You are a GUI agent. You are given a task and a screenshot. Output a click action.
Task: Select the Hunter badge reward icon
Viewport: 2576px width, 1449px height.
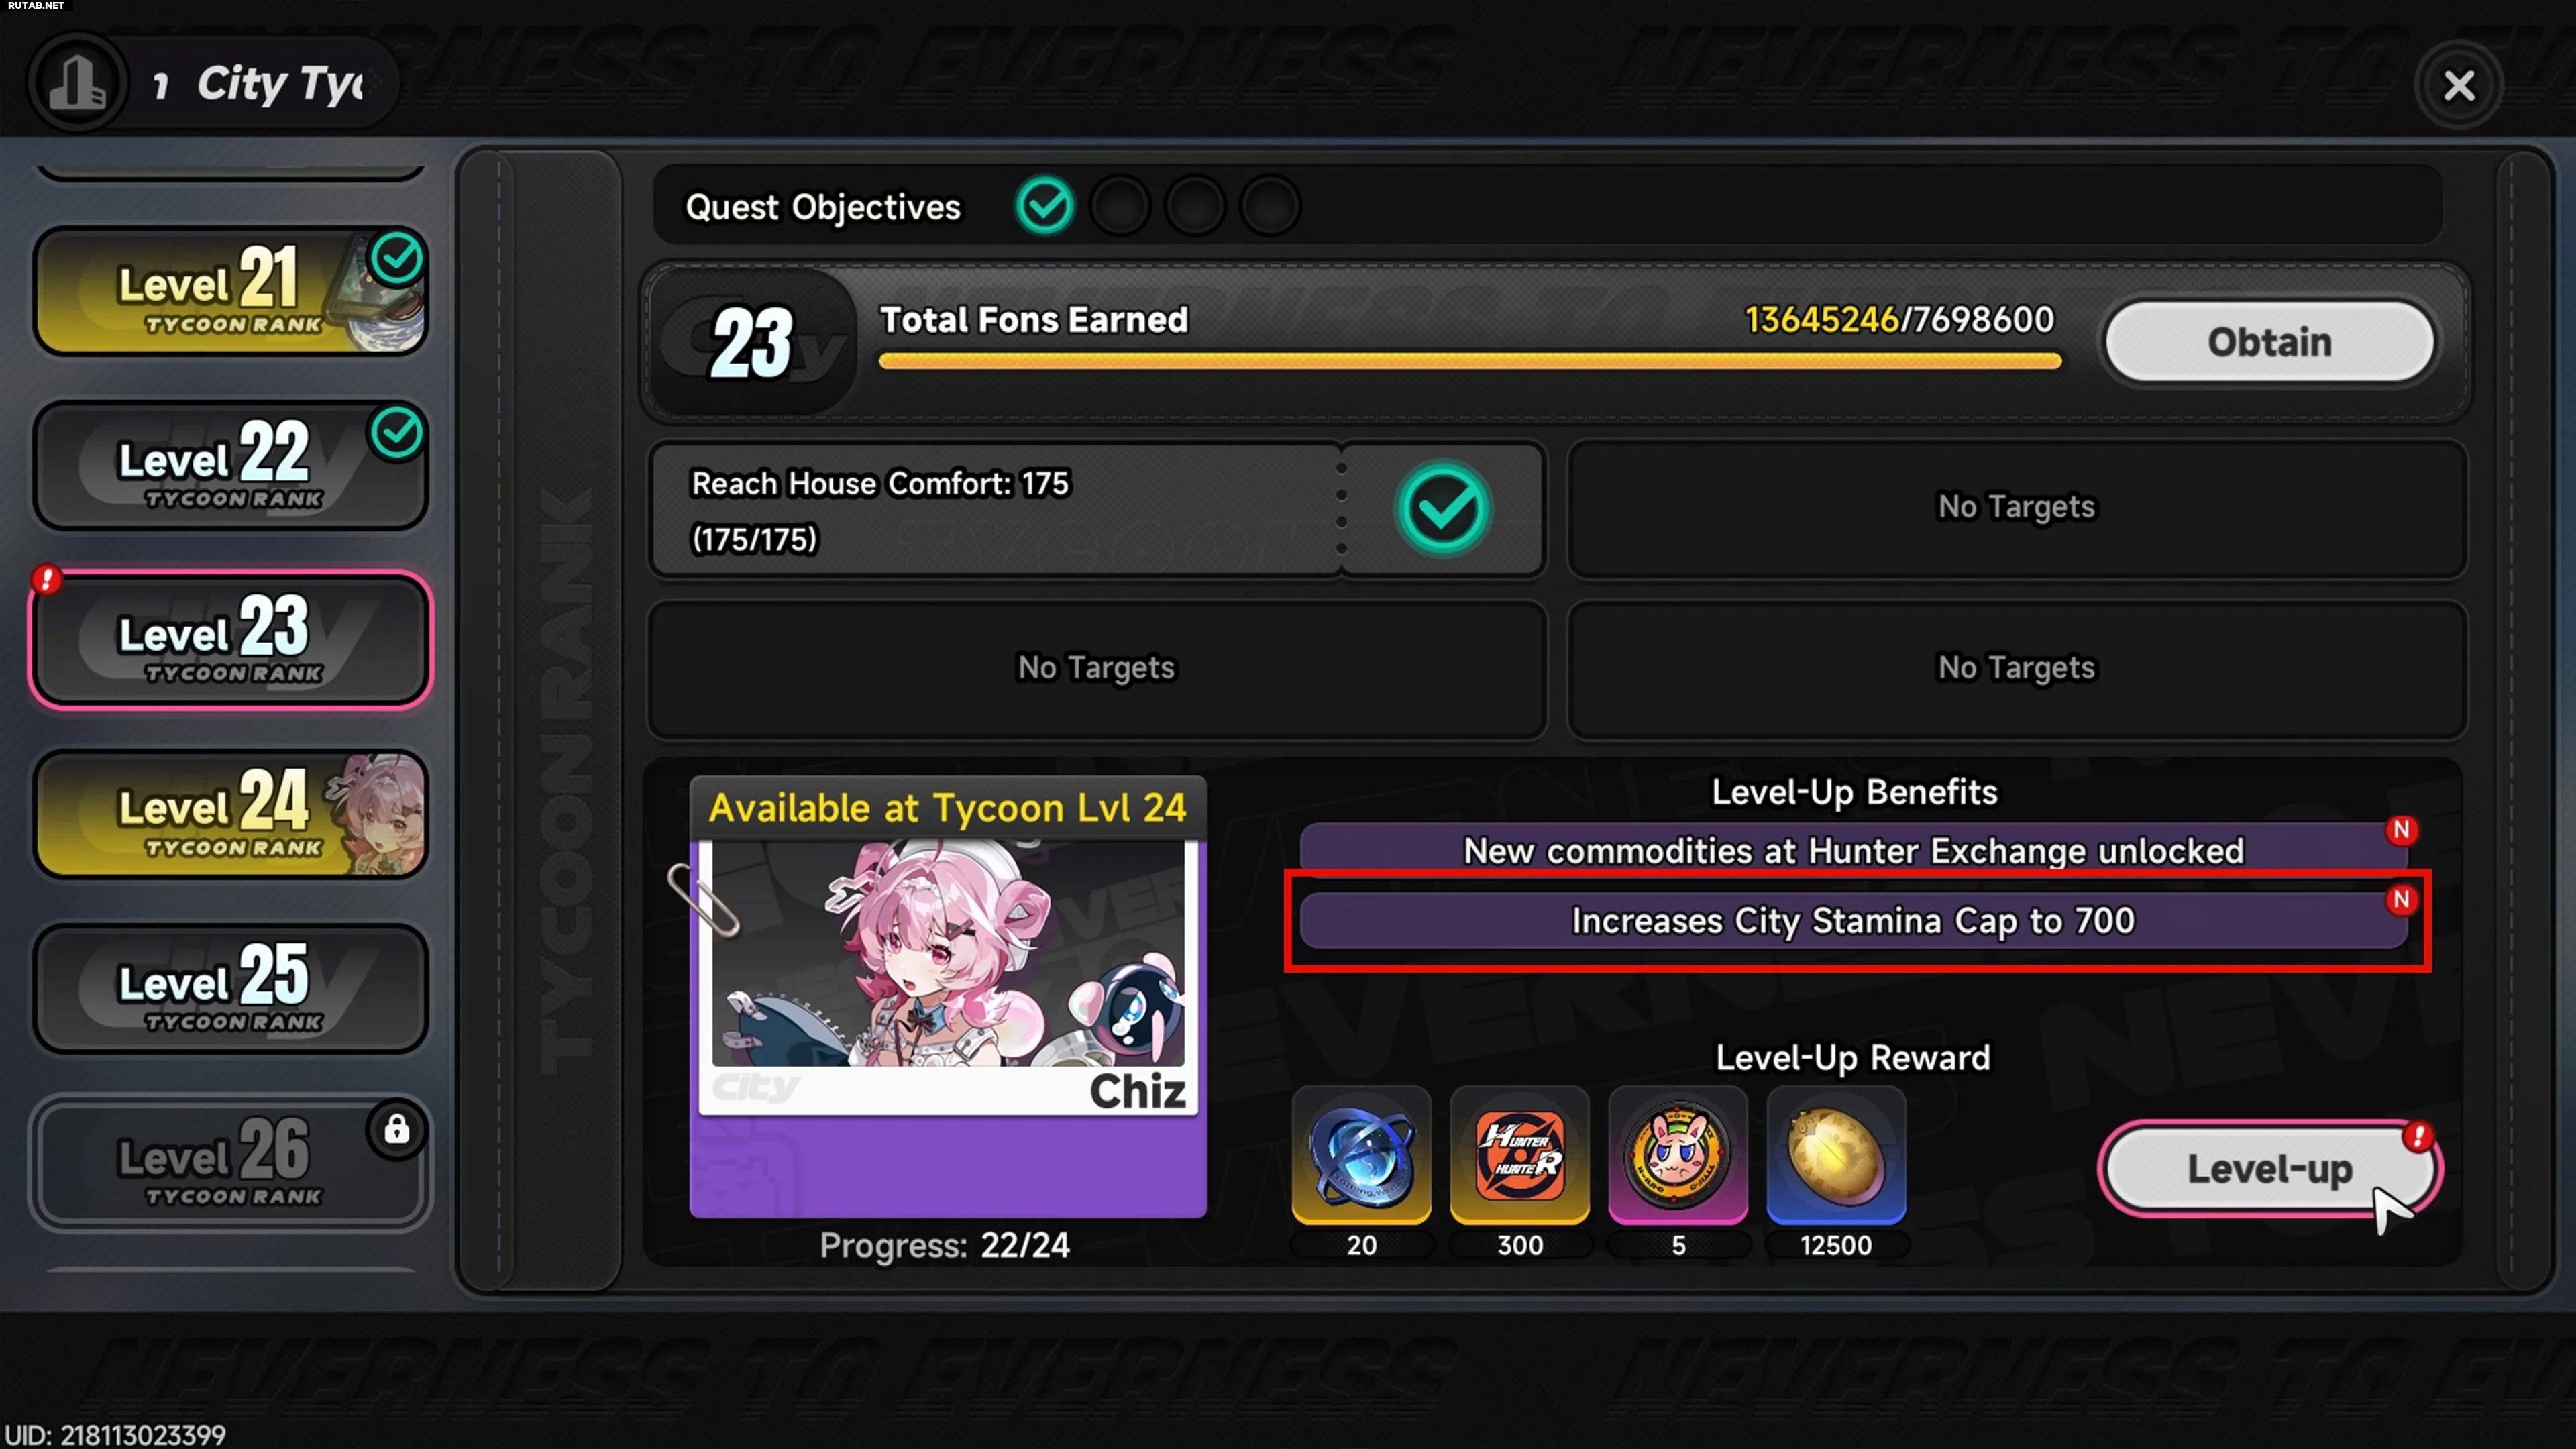pyautogui.click(x=1519, y=1155)
